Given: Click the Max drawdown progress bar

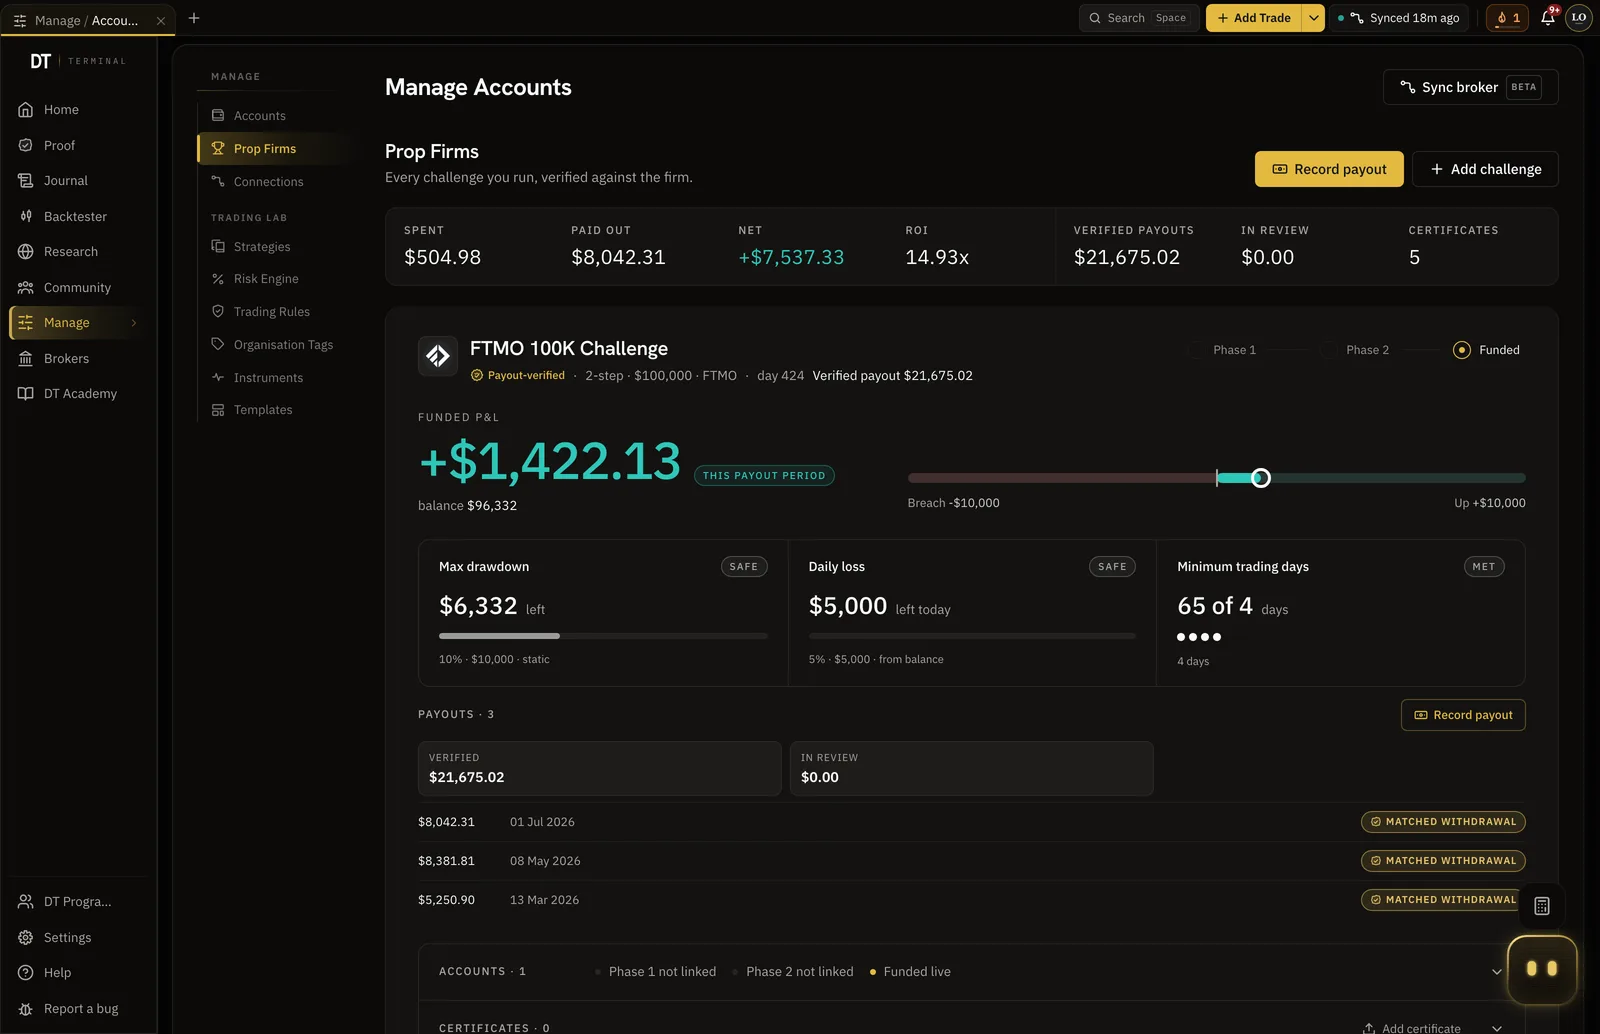Looking at the screenshot, I should [603, 636].
